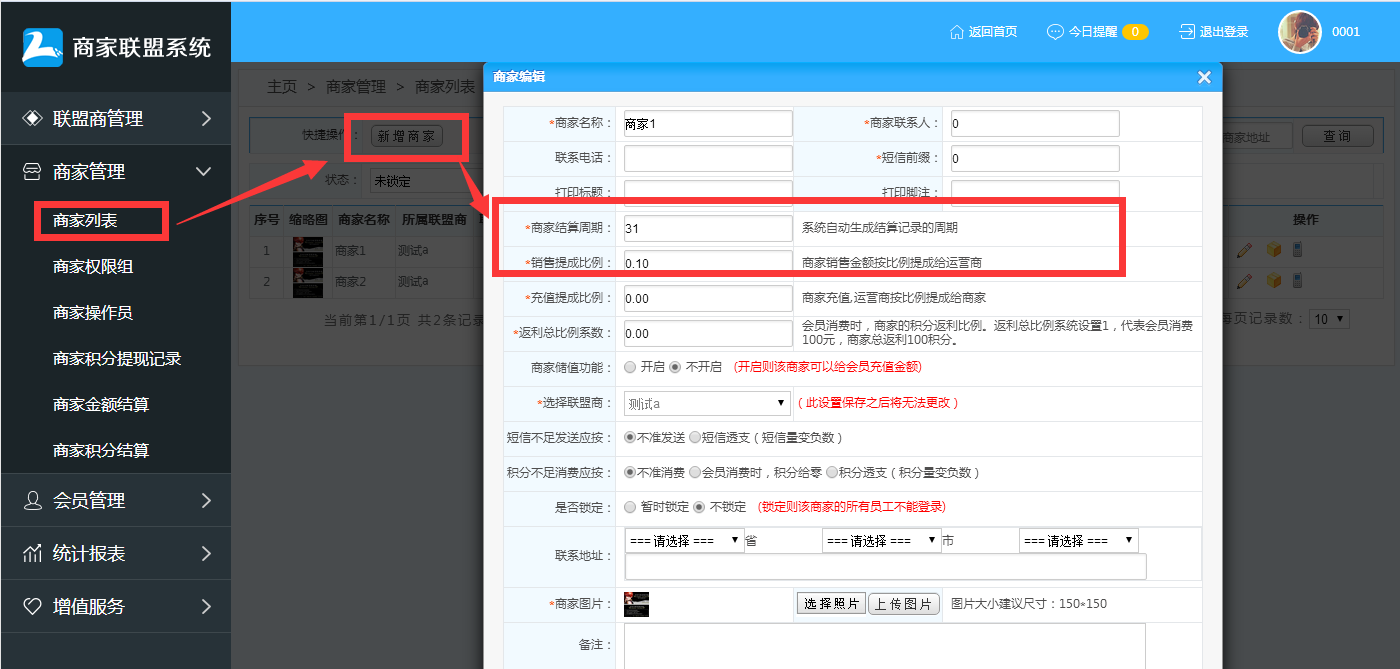Open 今日提醒 via the speech bubble icon
Image resolution: width=1400 pixels, height=669 pixels.
click(1054, 31)
